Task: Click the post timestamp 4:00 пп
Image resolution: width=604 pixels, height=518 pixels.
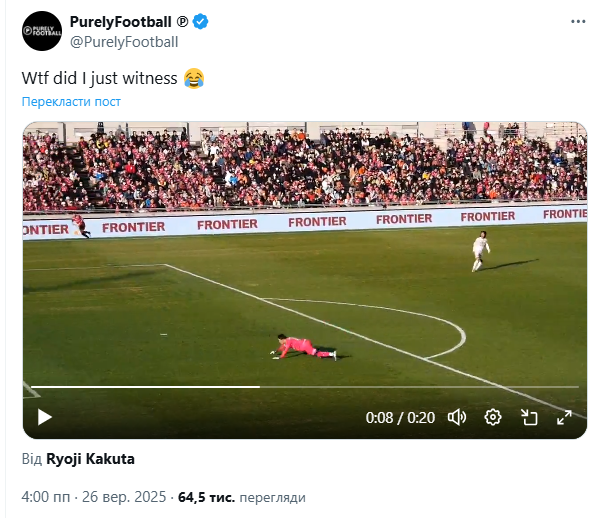Action: [x=46, y=496]
